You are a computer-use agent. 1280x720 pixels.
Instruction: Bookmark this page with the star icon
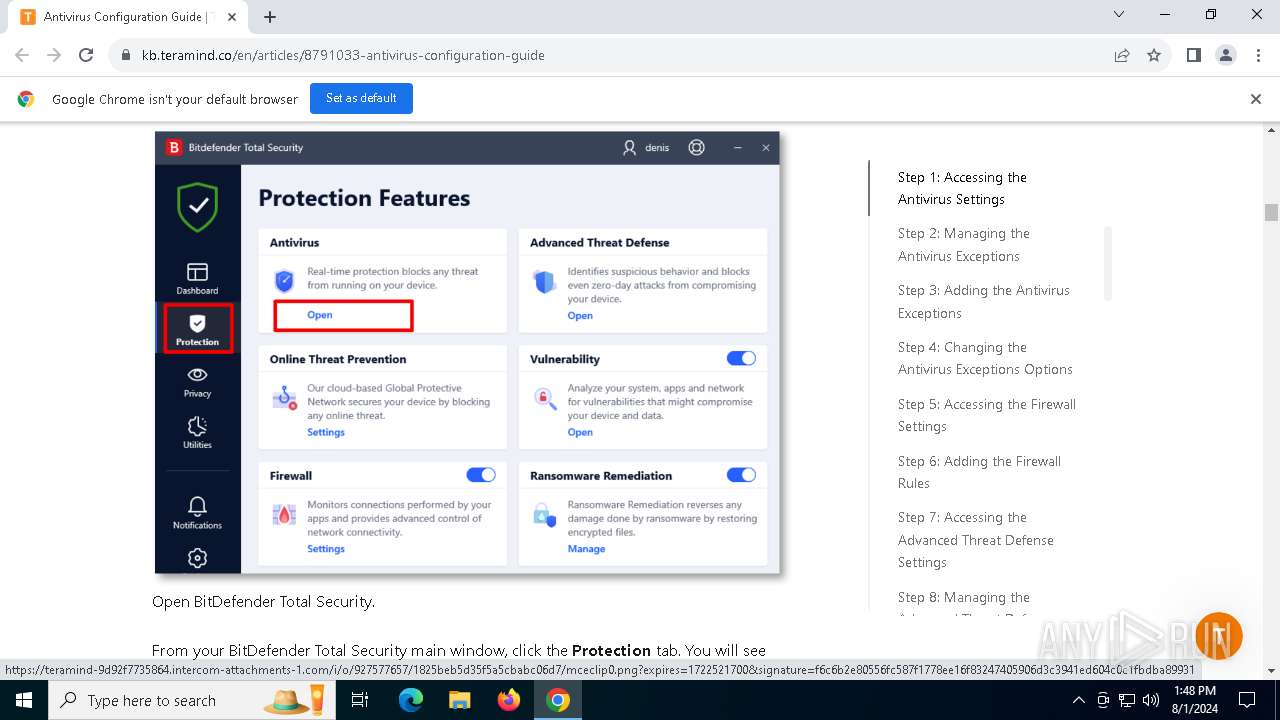point(1154,55)
